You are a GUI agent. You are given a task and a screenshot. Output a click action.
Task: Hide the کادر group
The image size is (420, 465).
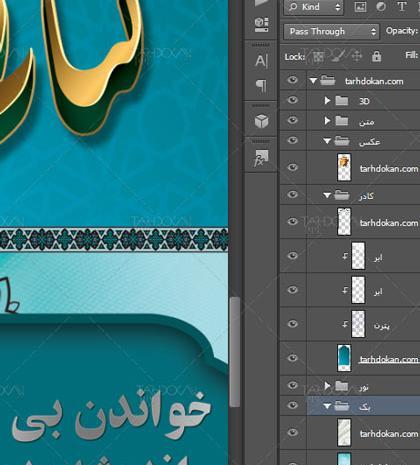pos(293,194)
